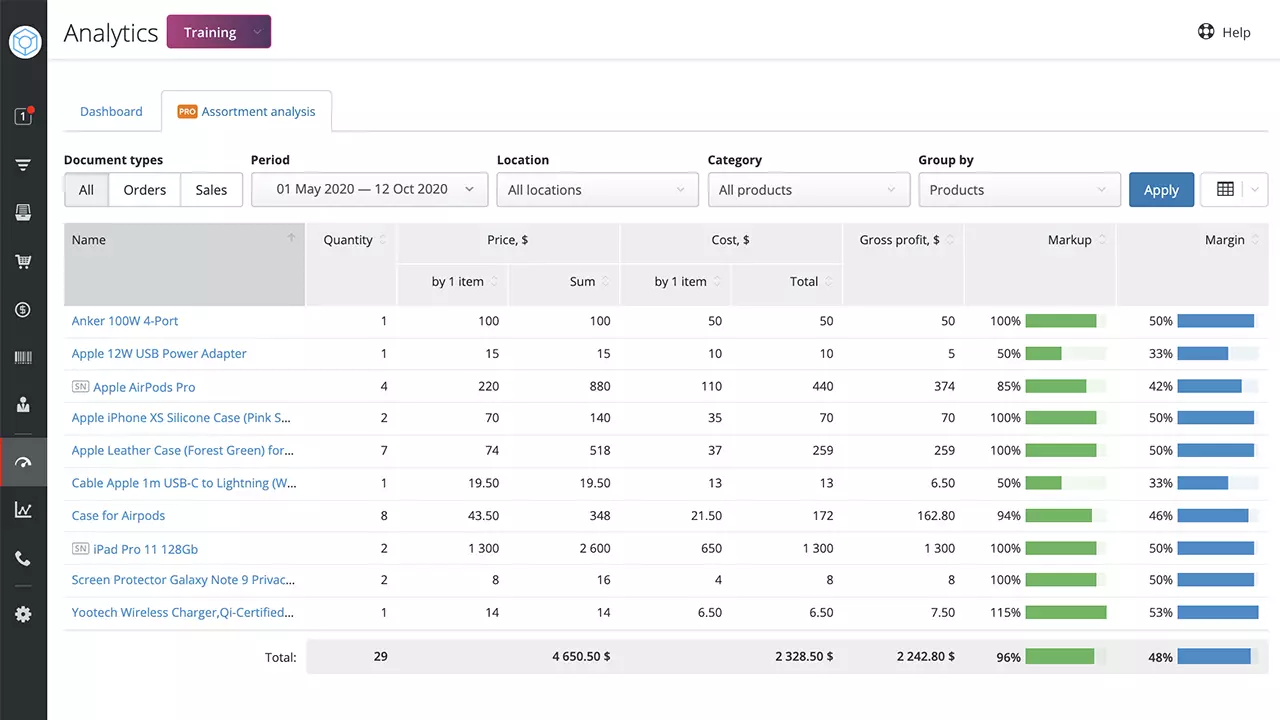Click the Total 48% margin blue bar
Viewport: 1280px width, 720px height.
pos(1214,657)
